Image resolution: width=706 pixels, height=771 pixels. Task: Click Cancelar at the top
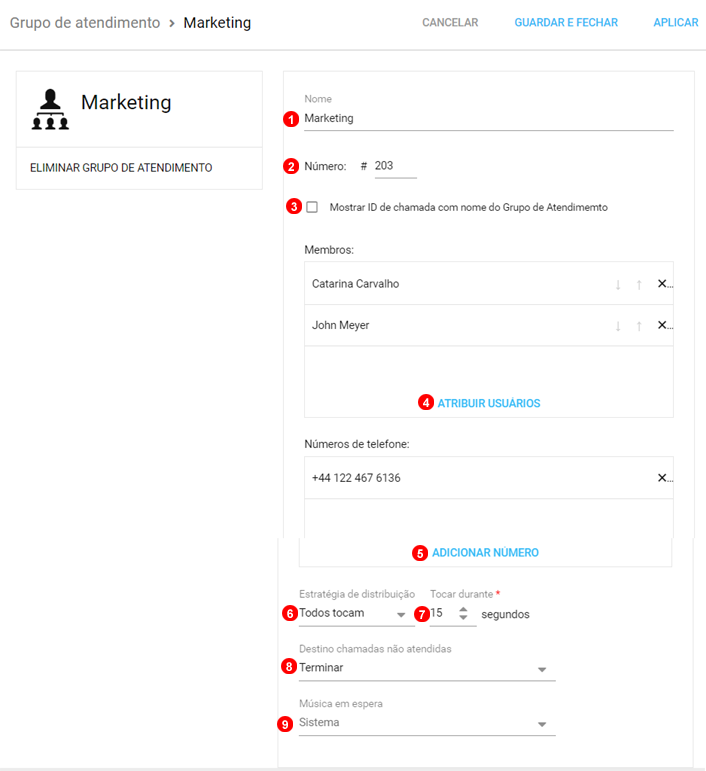click(450, 22)
